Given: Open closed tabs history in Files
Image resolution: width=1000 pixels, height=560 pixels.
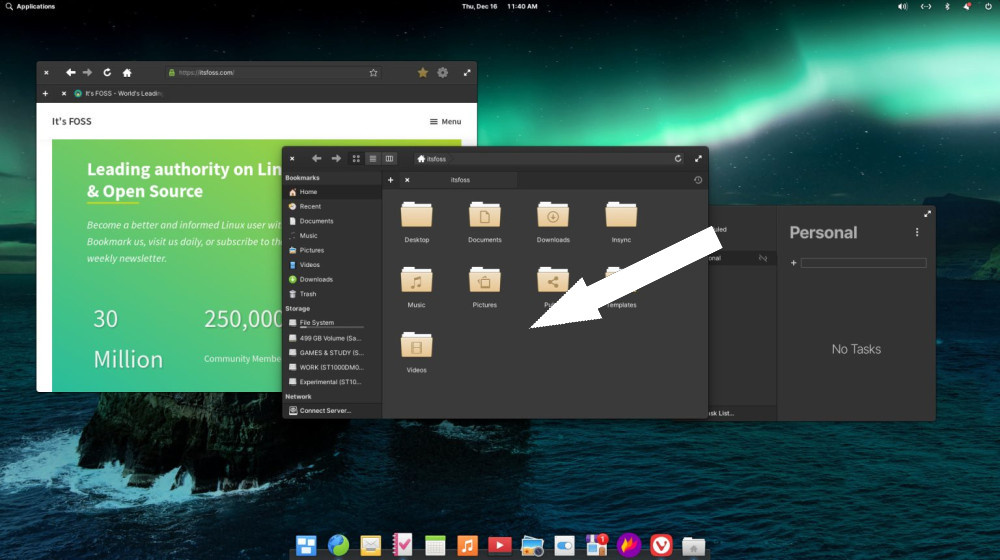Looking at the screenshot, I should pos(698,180).
